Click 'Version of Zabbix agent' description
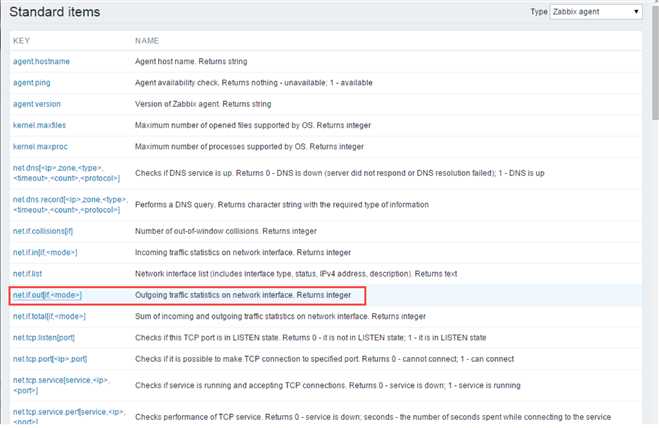Image resolution: width=659 pixels, height=428 pixels. click(203, 104)
